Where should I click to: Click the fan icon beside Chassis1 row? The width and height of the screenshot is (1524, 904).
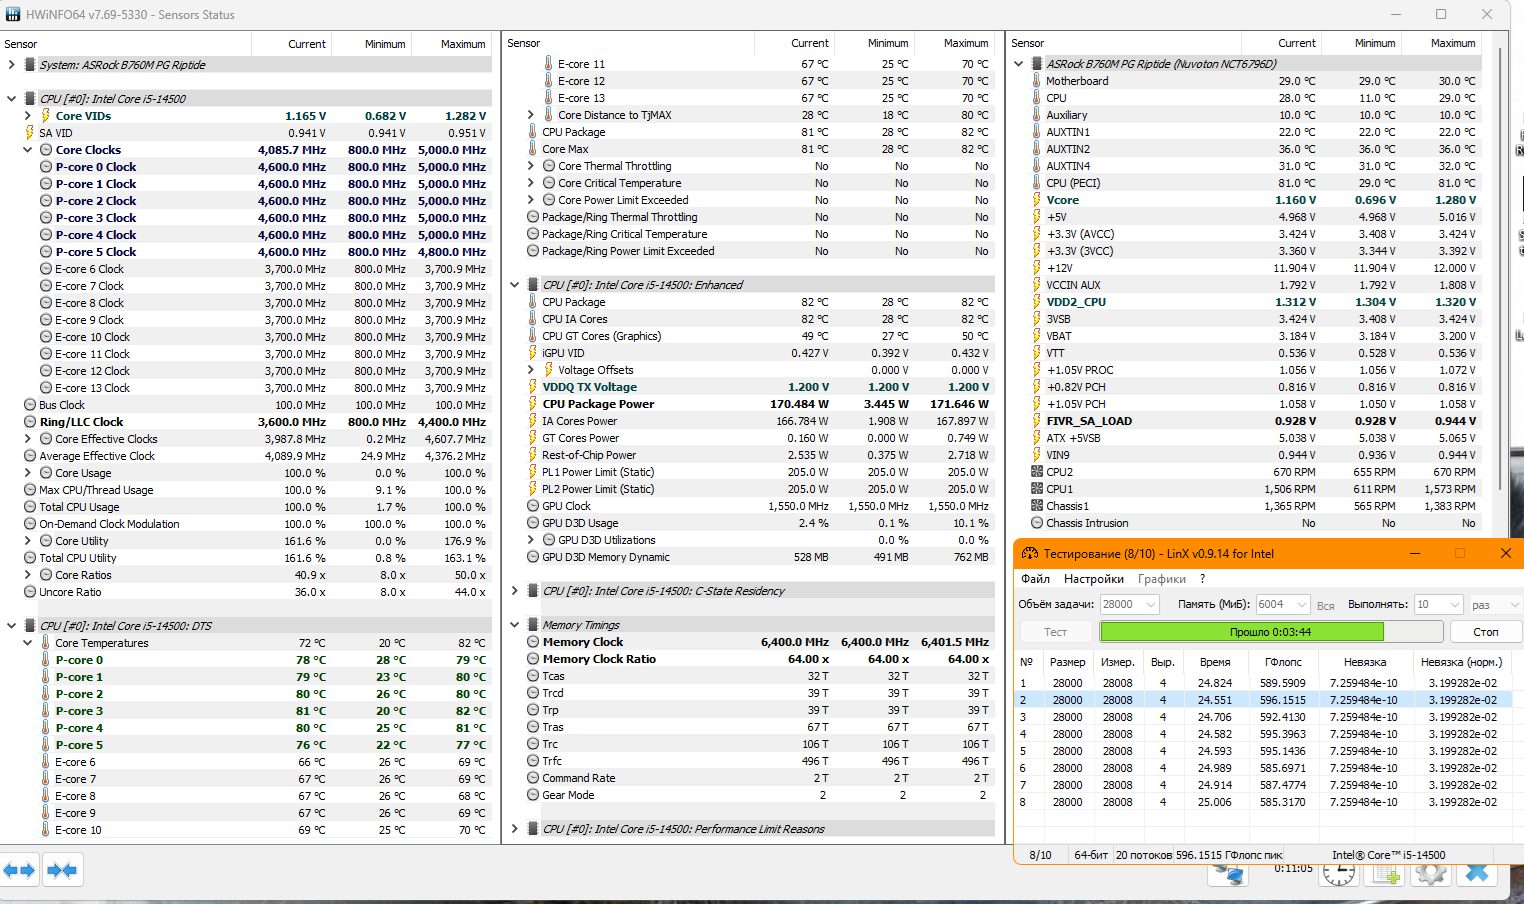(1037, 506)
